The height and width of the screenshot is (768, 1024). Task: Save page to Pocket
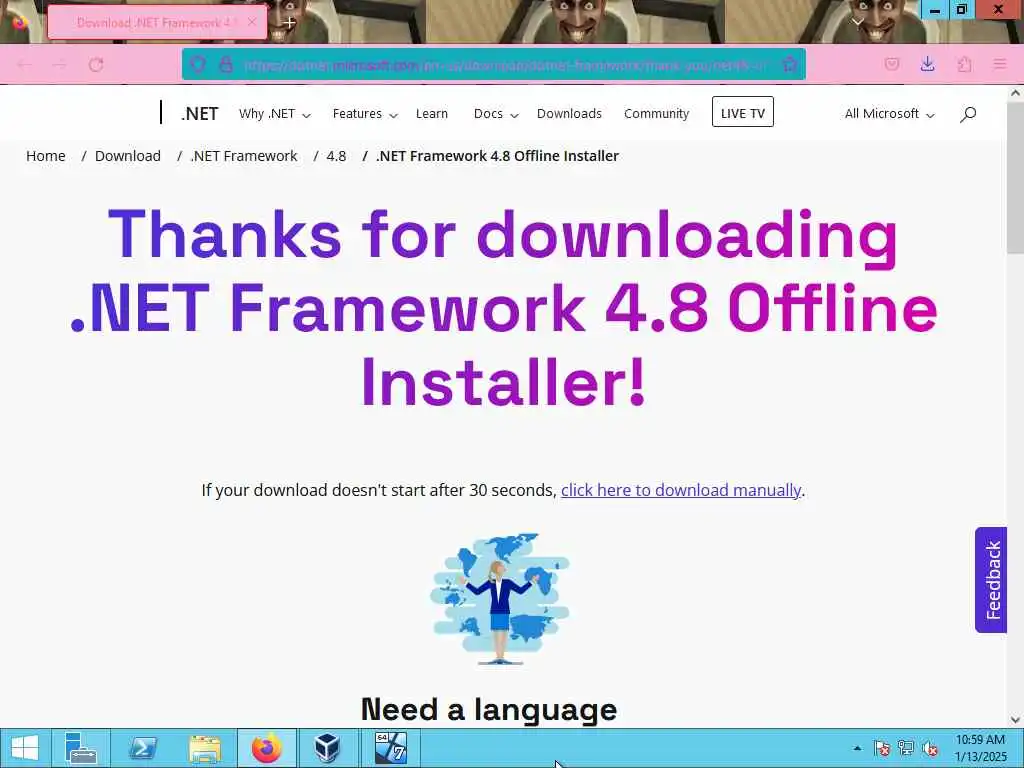891,64
